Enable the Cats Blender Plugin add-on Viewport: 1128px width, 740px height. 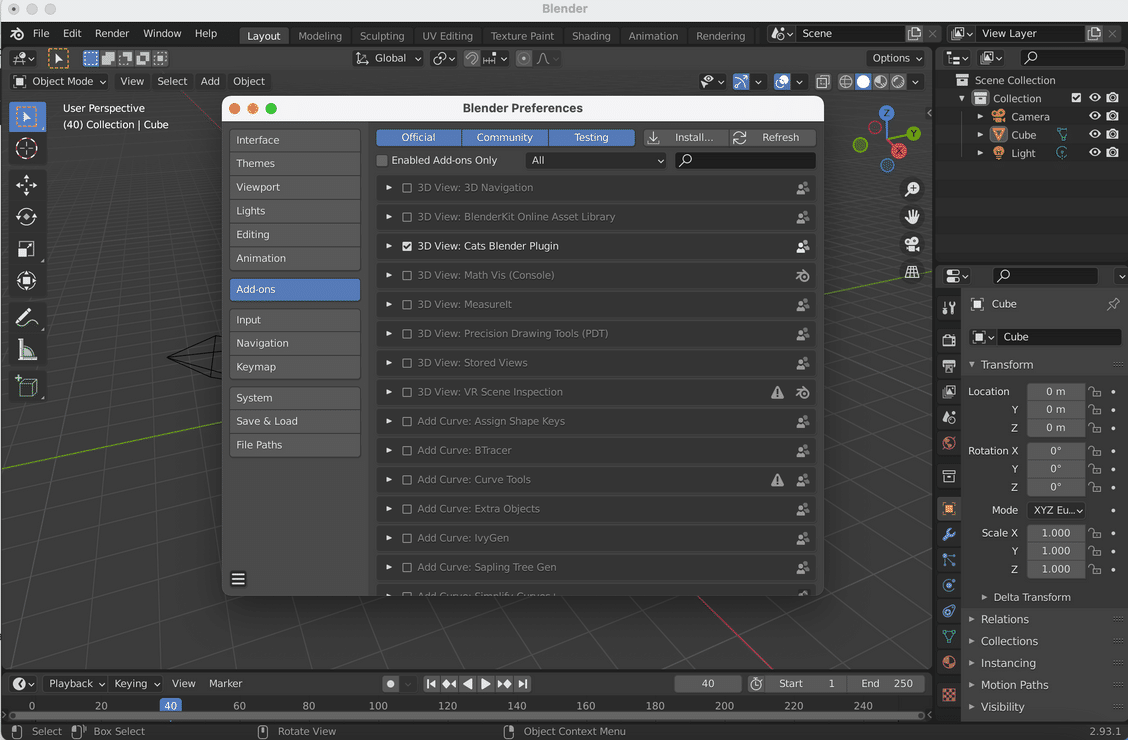tap(408, 245)
